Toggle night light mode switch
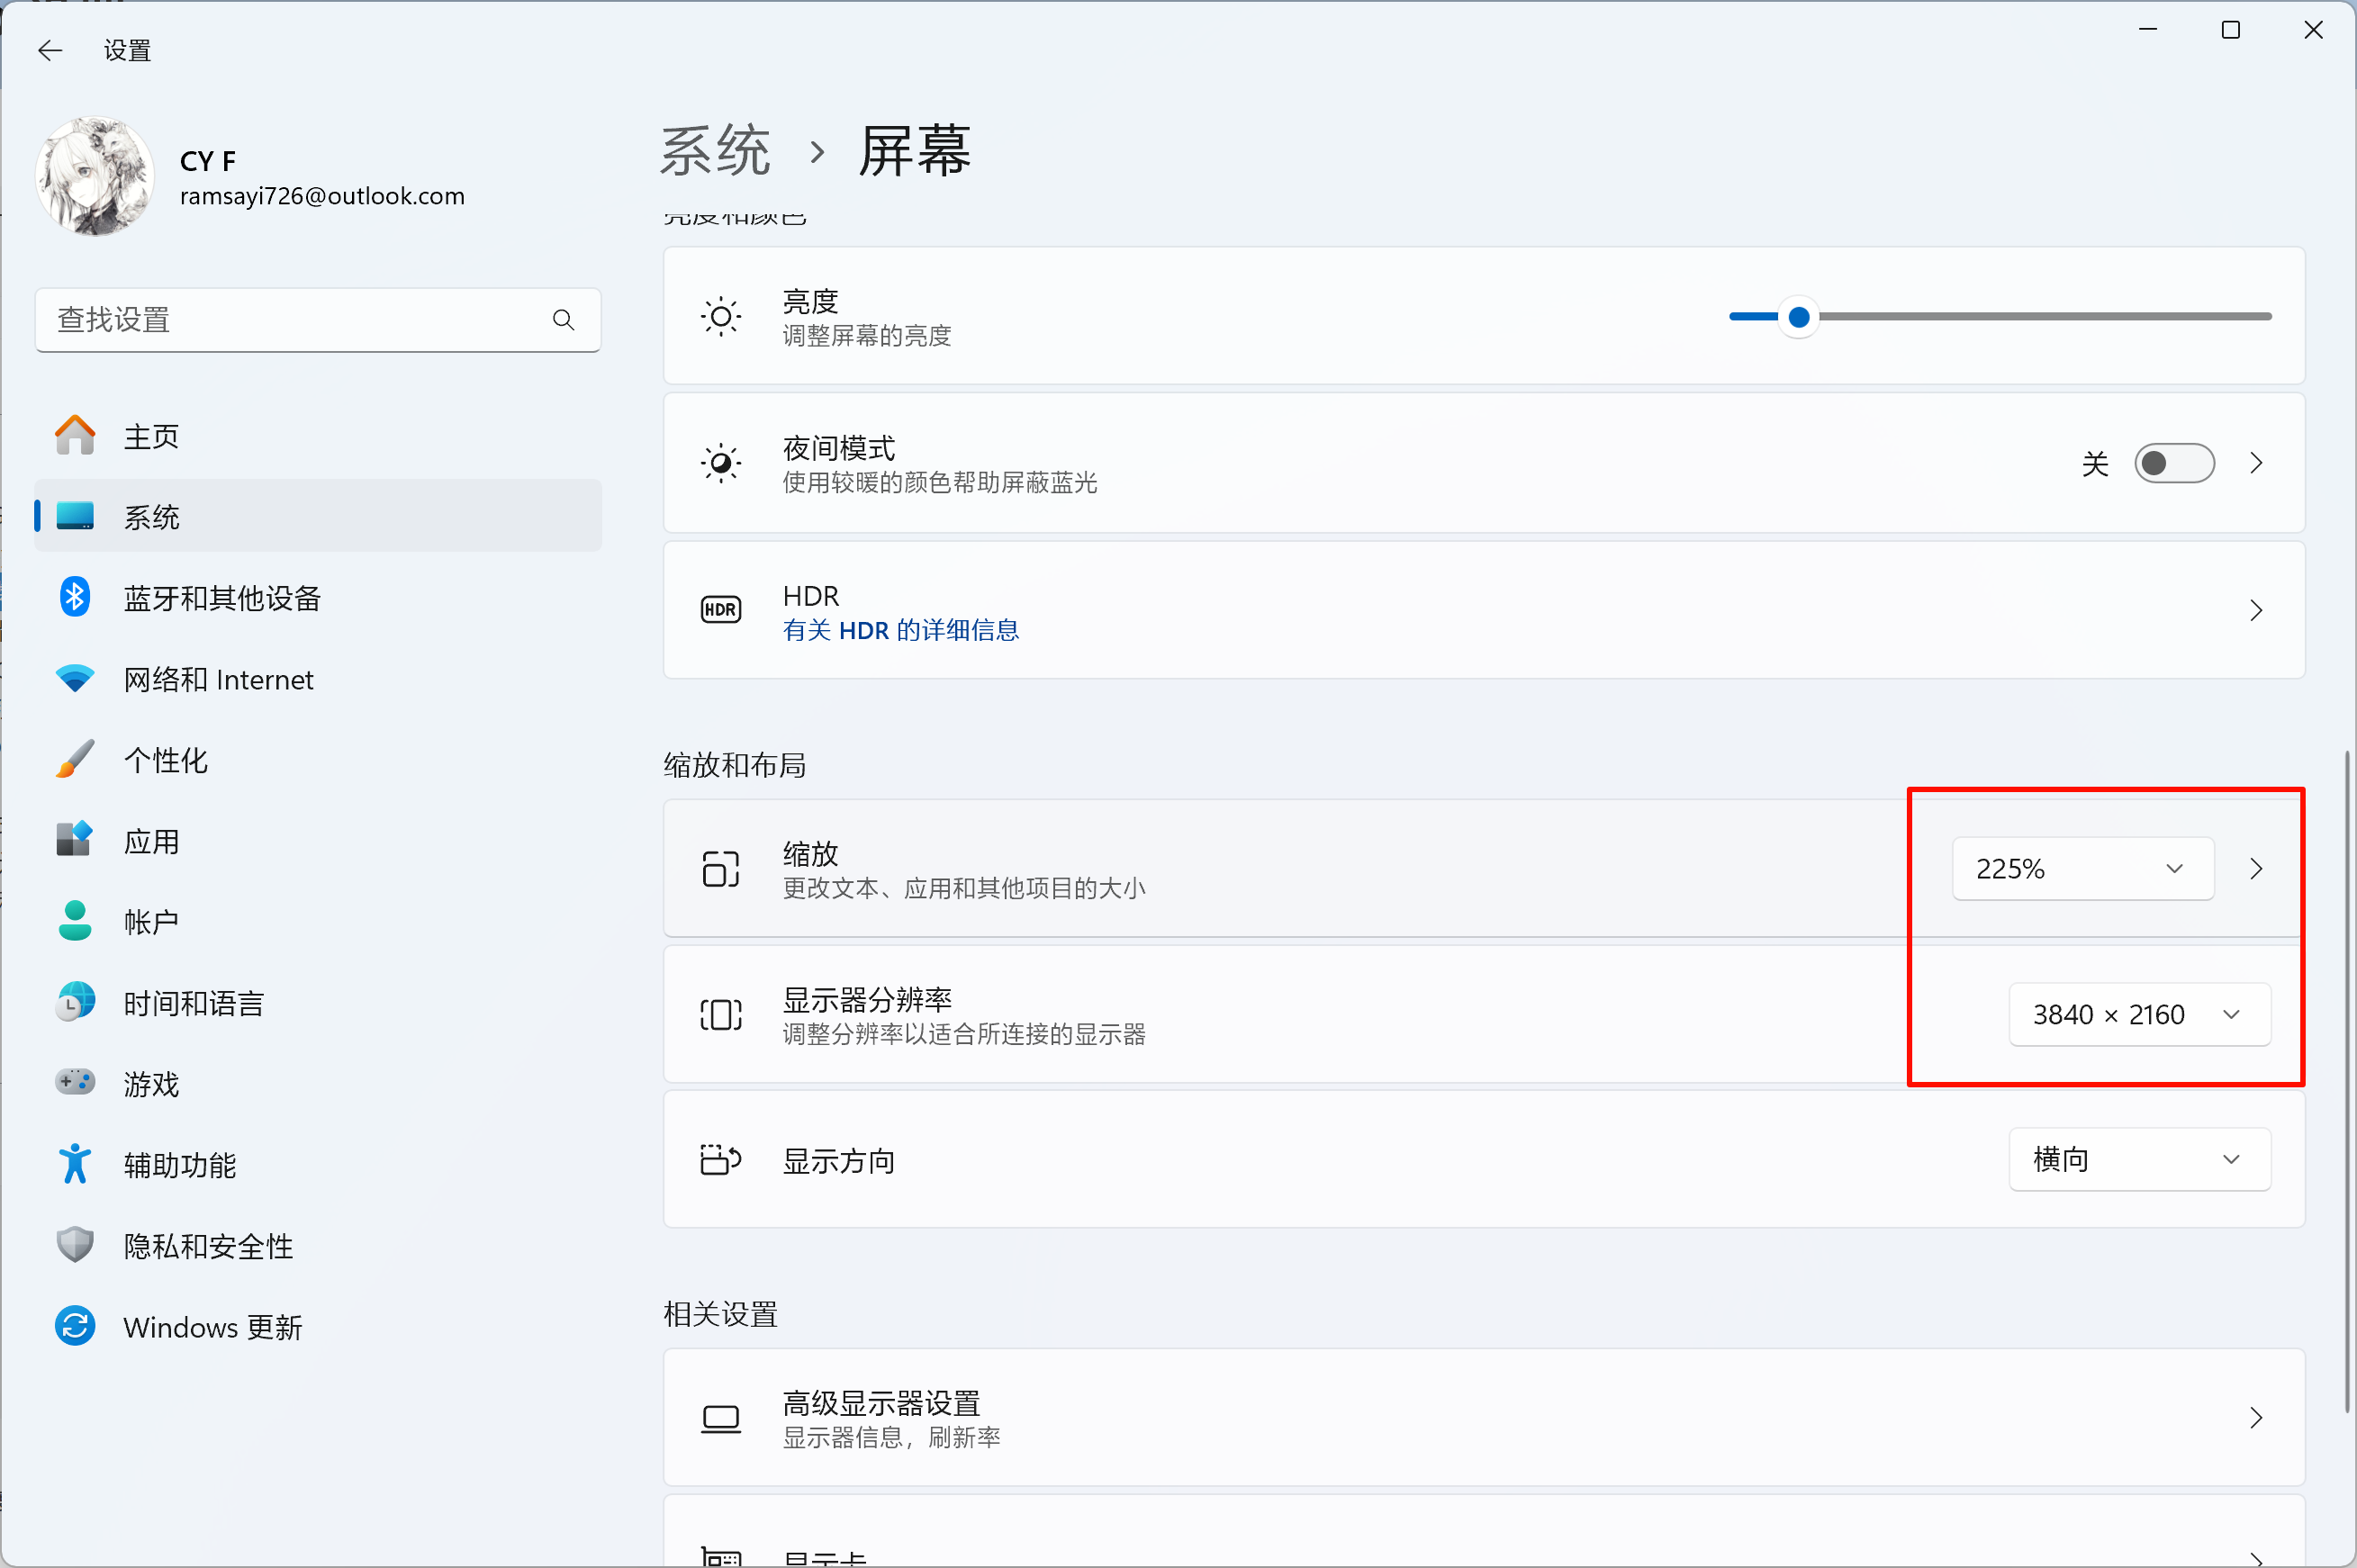The height and width of the screenshot is (1568, 2357). [2174, 463]
